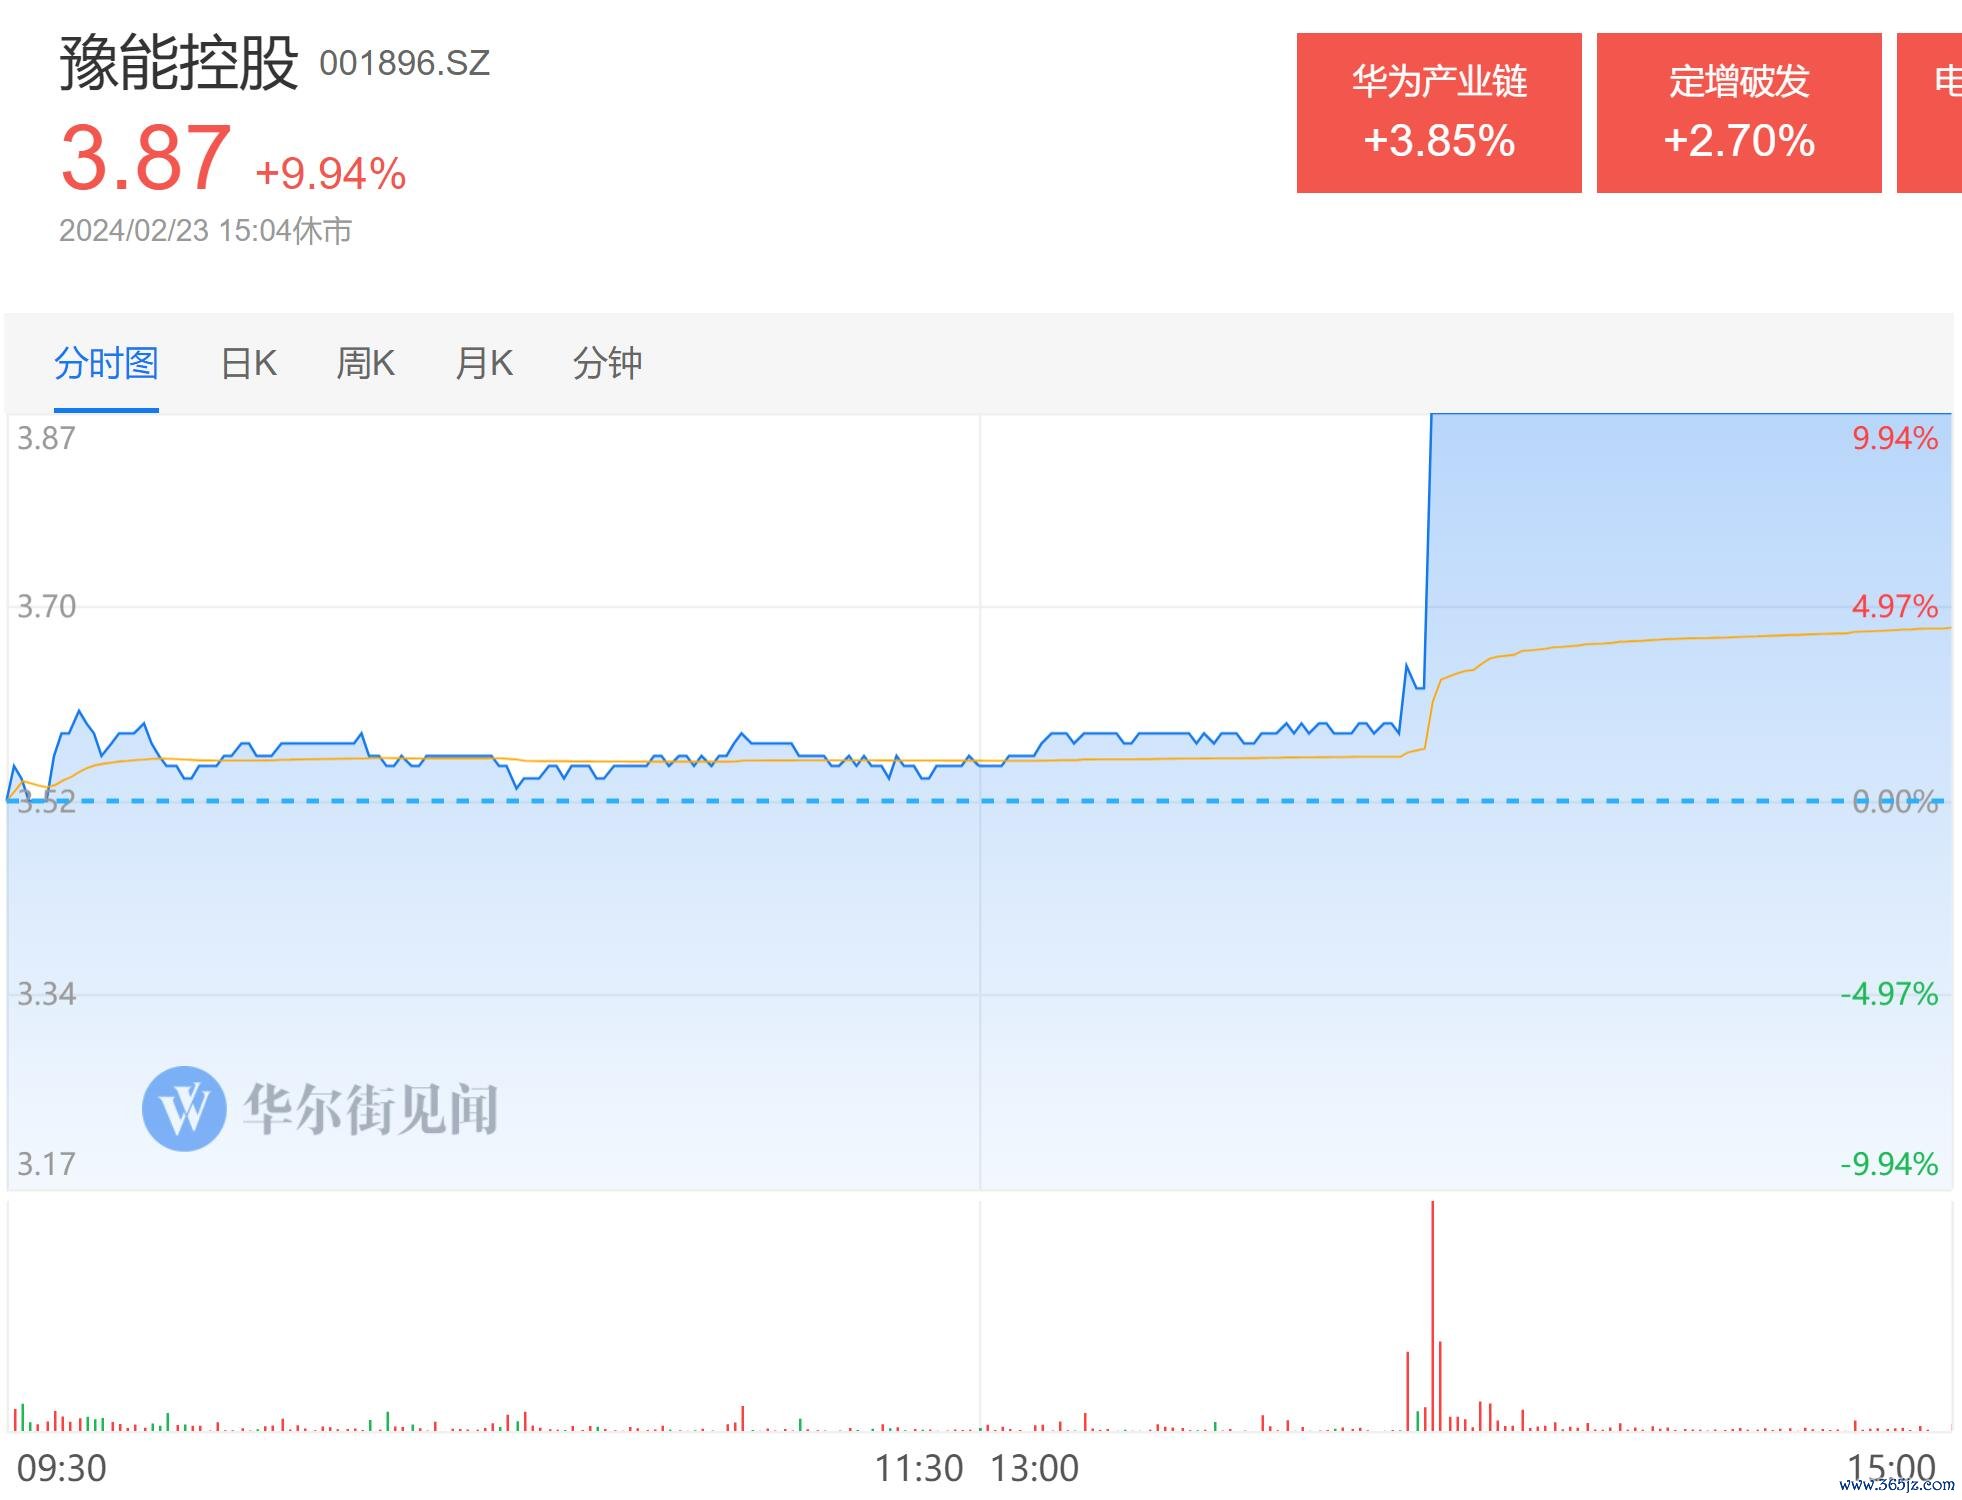Screen dimensions: 1962x1500
Task: Click the 3.70 price axis label
Action: tap(47, 606)
